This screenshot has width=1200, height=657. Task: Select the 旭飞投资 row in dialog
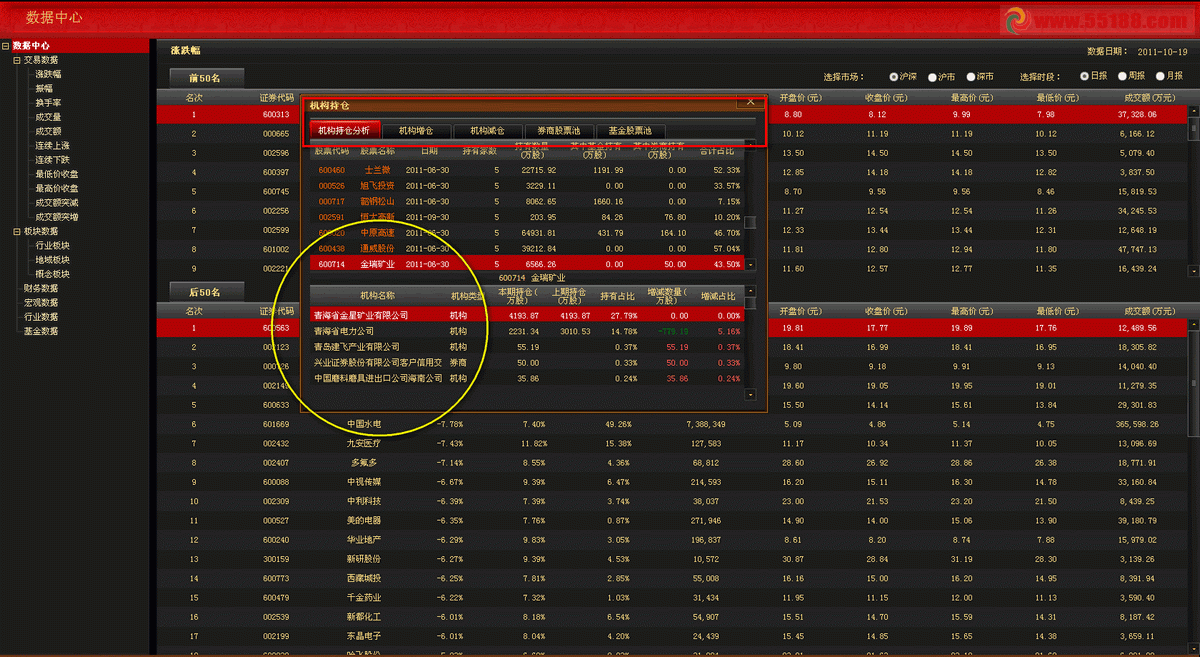pos(528,186)
